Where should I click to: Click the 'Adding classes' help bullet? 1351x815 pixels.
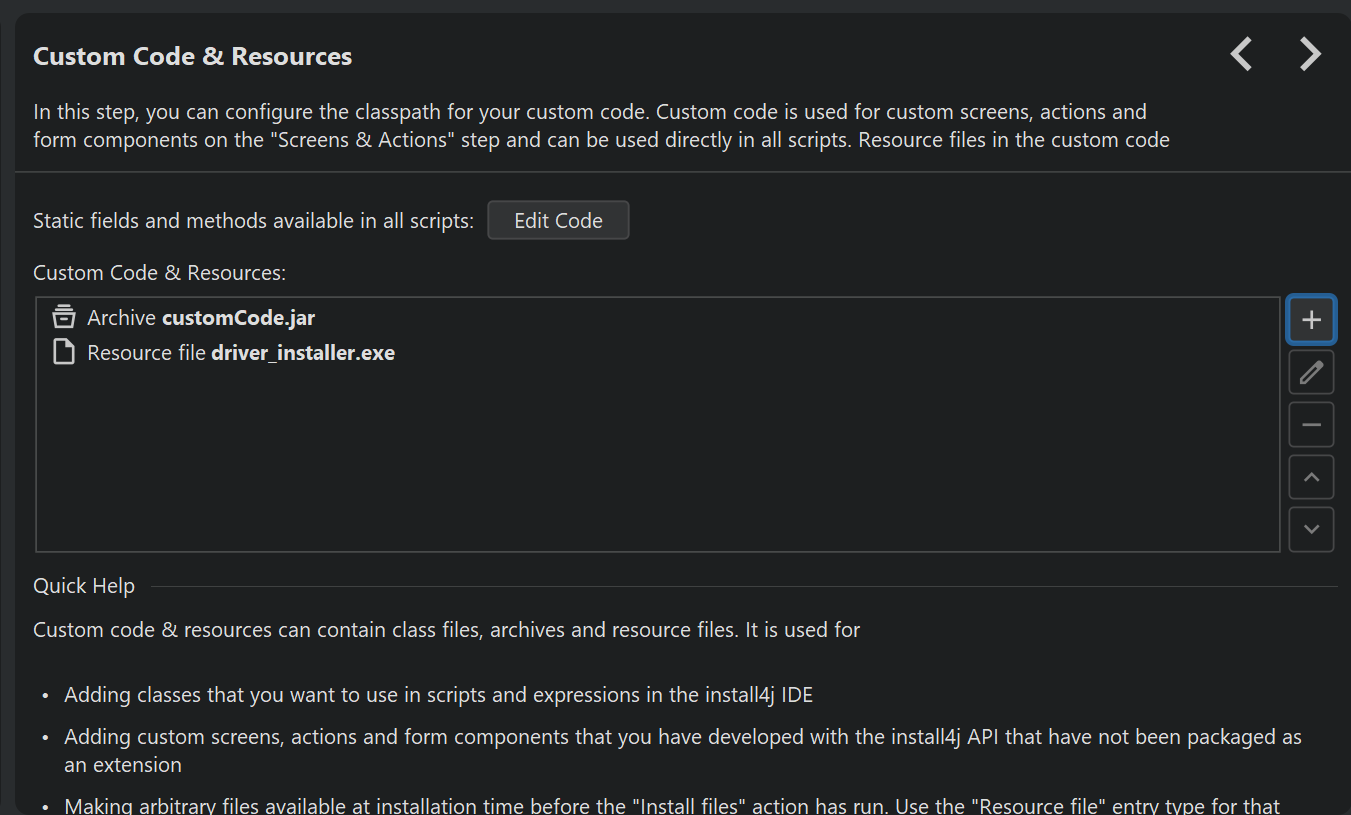tap(438, 695)
